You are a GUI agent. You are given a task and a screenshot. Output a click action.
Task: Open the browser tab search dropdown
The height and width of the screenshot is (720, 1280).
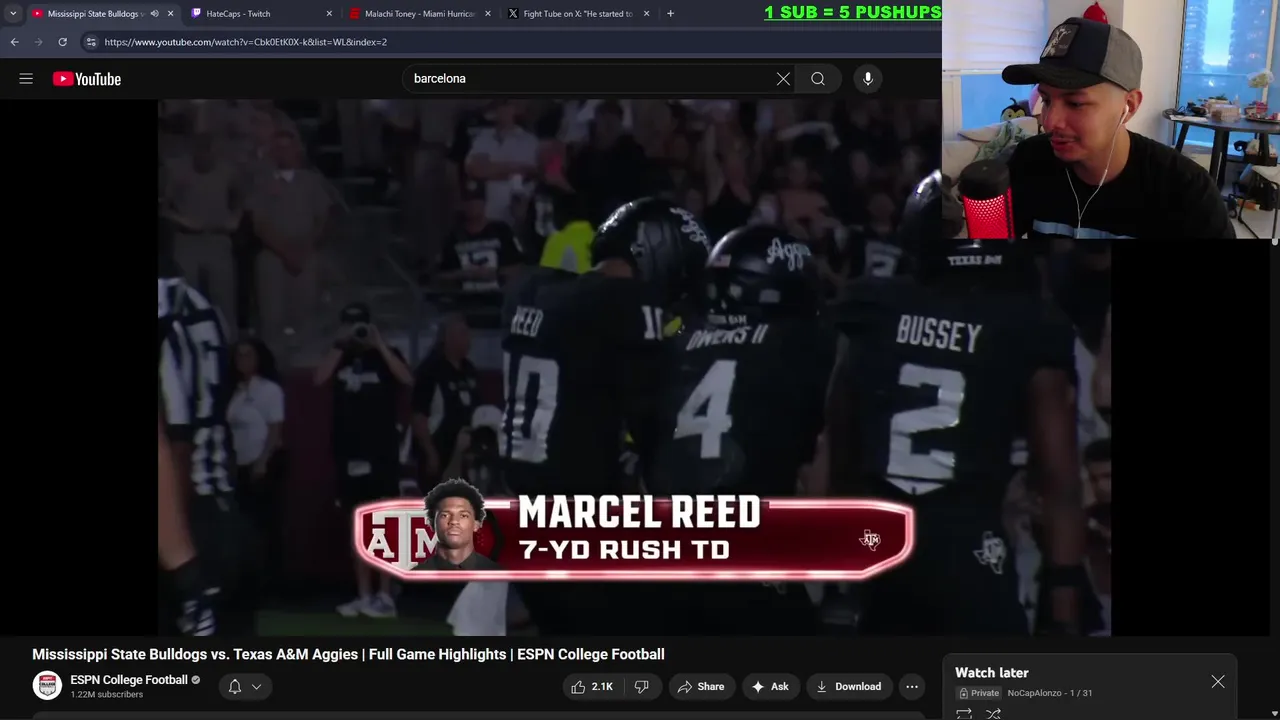pos(13,14)
